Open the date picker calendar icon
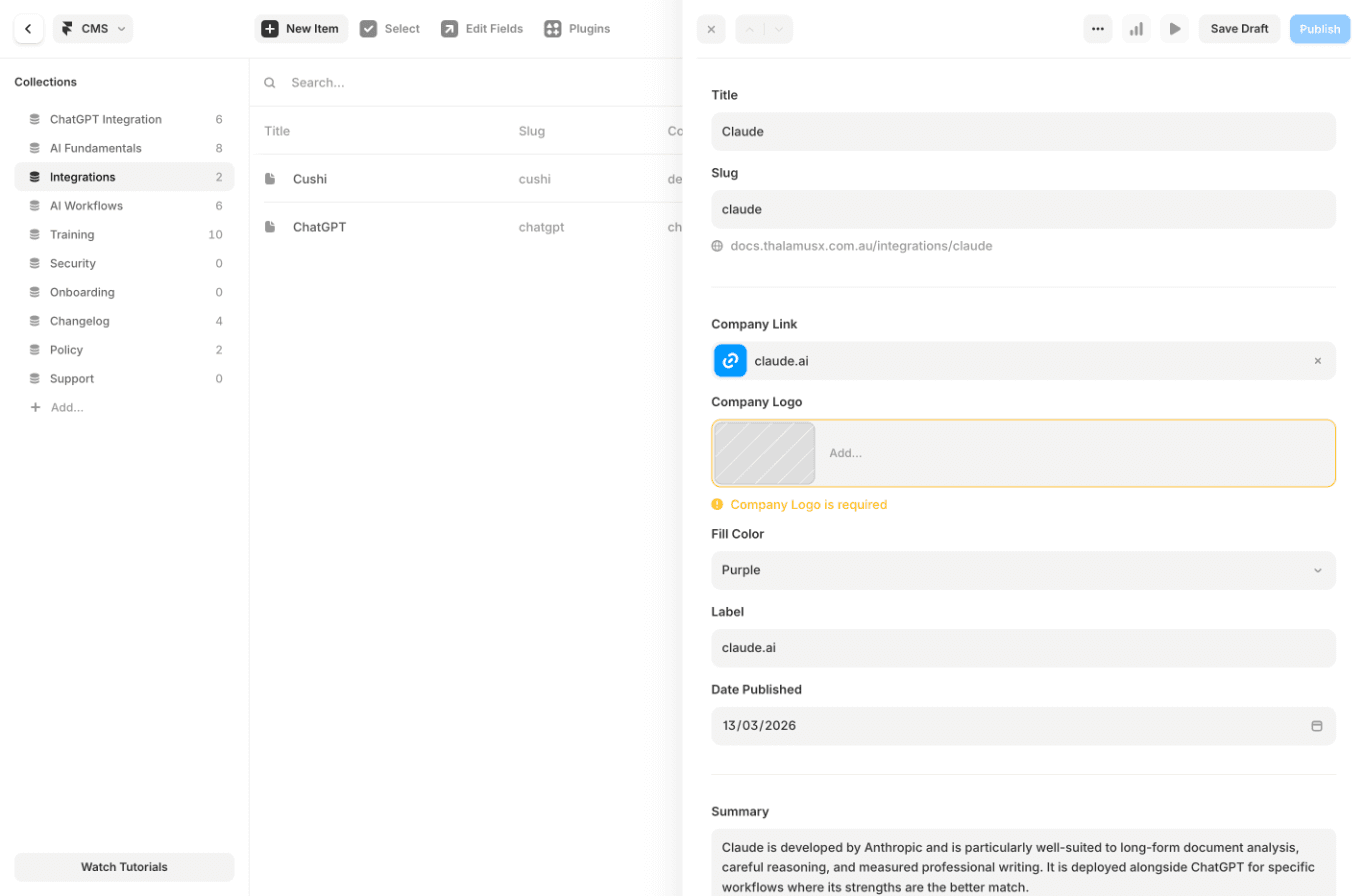The width and height of the screenshot is (1365, 896). [x=1317, y=726]
